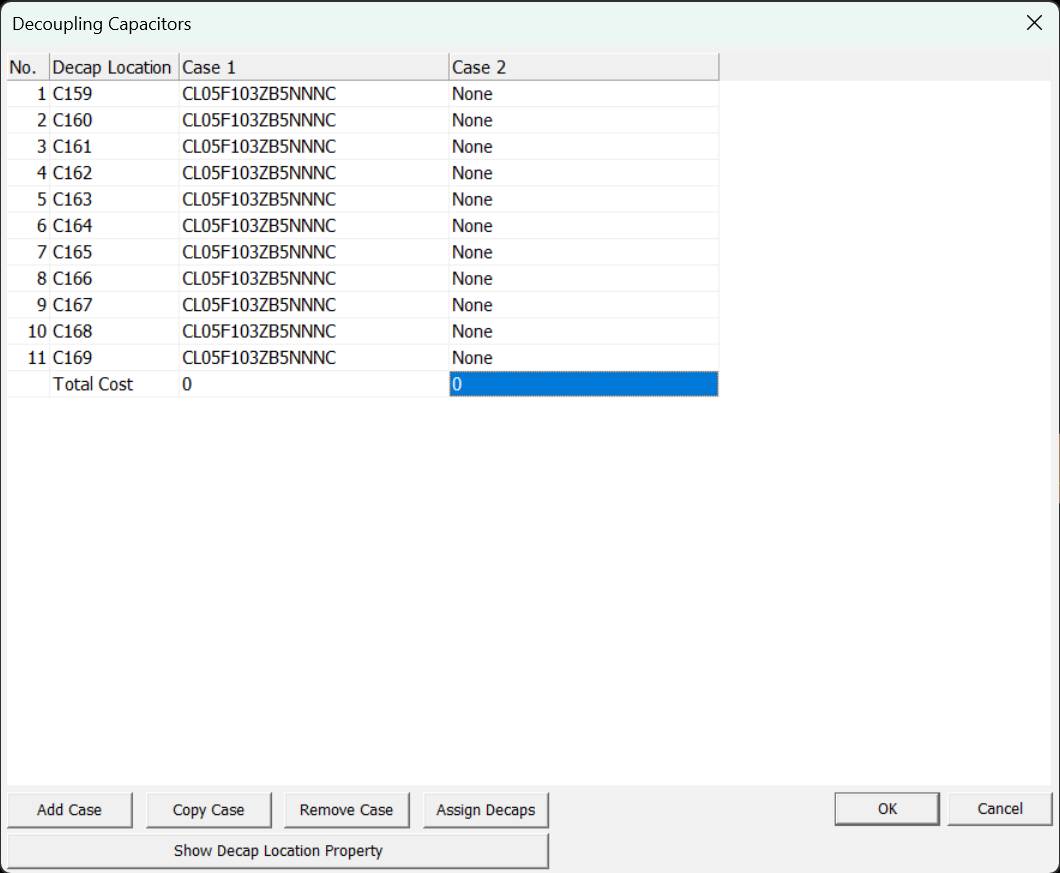Click the Add Case button

[x=69, y=810]
